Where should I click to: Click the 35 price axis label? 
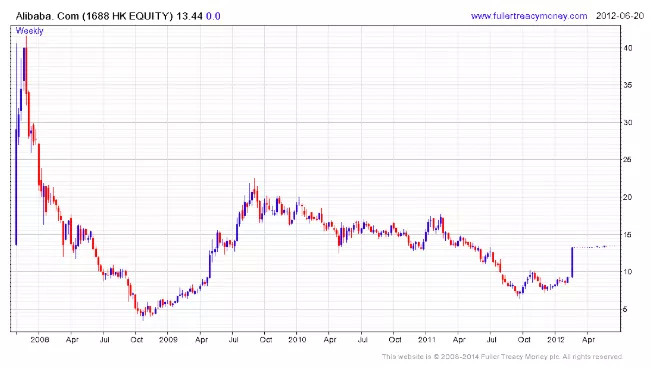628,85
